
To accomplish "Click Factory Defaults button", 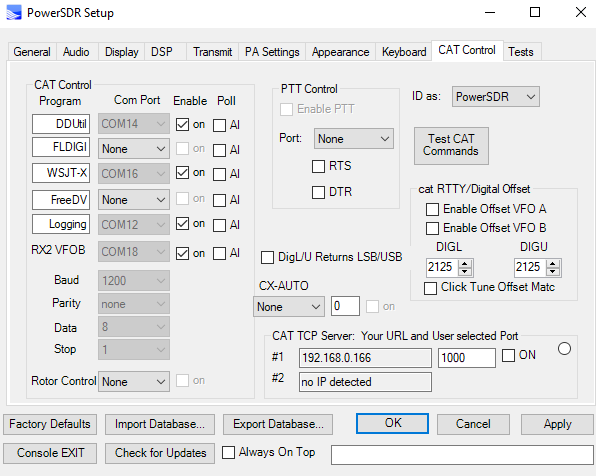I will click(50, 424).
